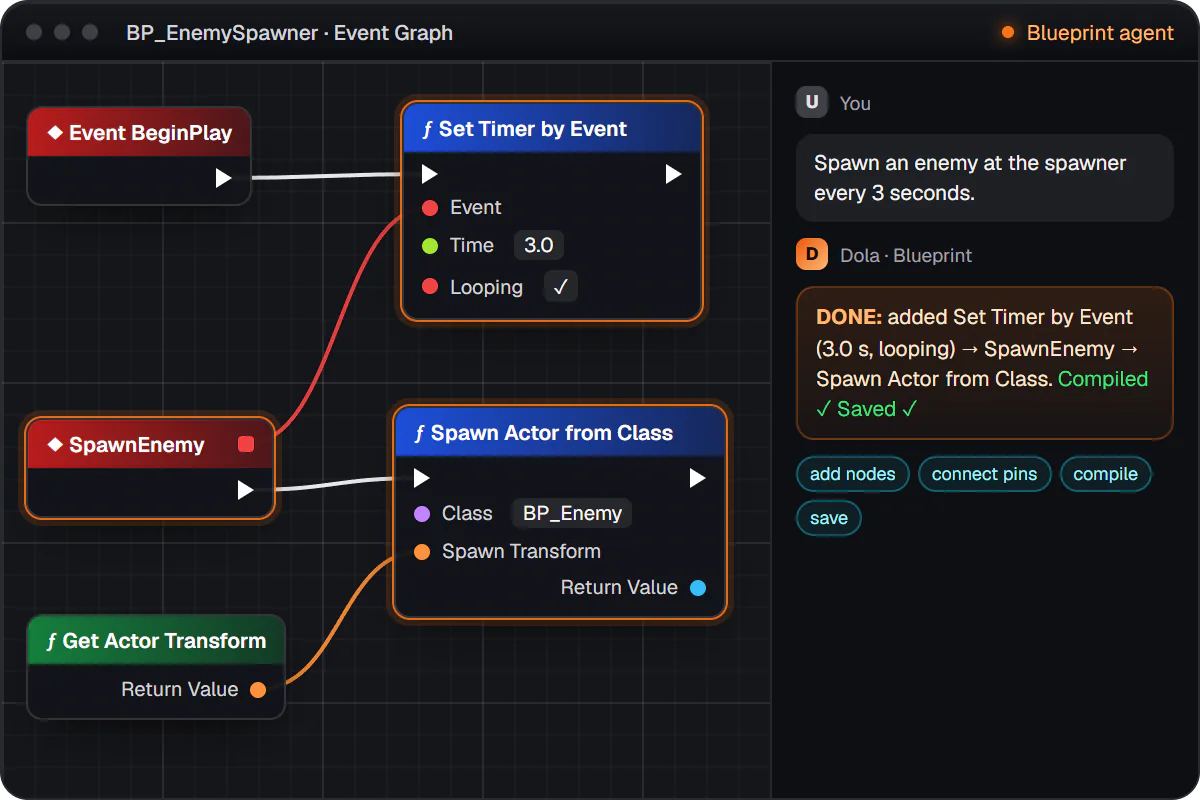Click the Set Timer by Event exec output pin
Viewport: 1200px width, 800px height.
pos(673,174)
